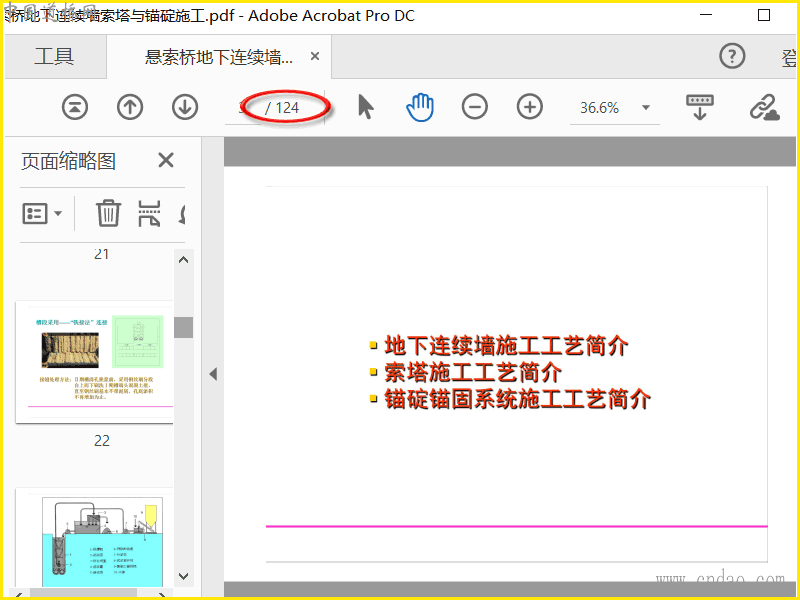
Task: Select the arrow selection tool
Action: pyautogui.click(x=366, y=107)
